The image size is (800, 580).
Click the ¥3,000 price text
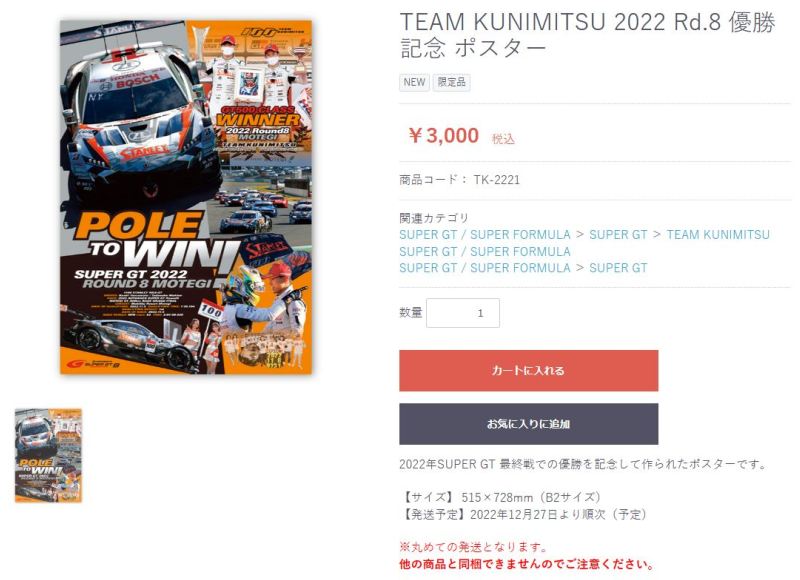coord(443,136)
